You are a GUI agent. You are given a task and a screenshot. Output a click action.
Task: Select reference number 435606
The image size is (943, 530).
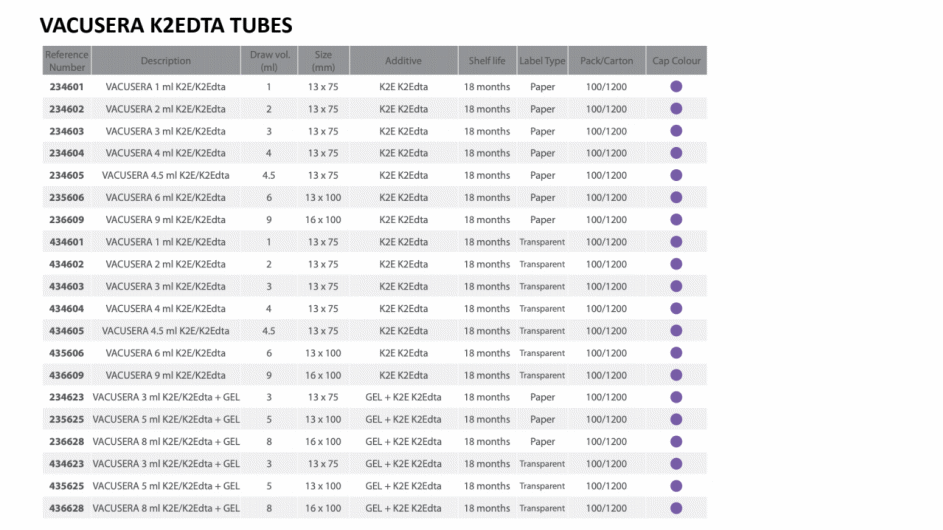[x=67, y=353]
